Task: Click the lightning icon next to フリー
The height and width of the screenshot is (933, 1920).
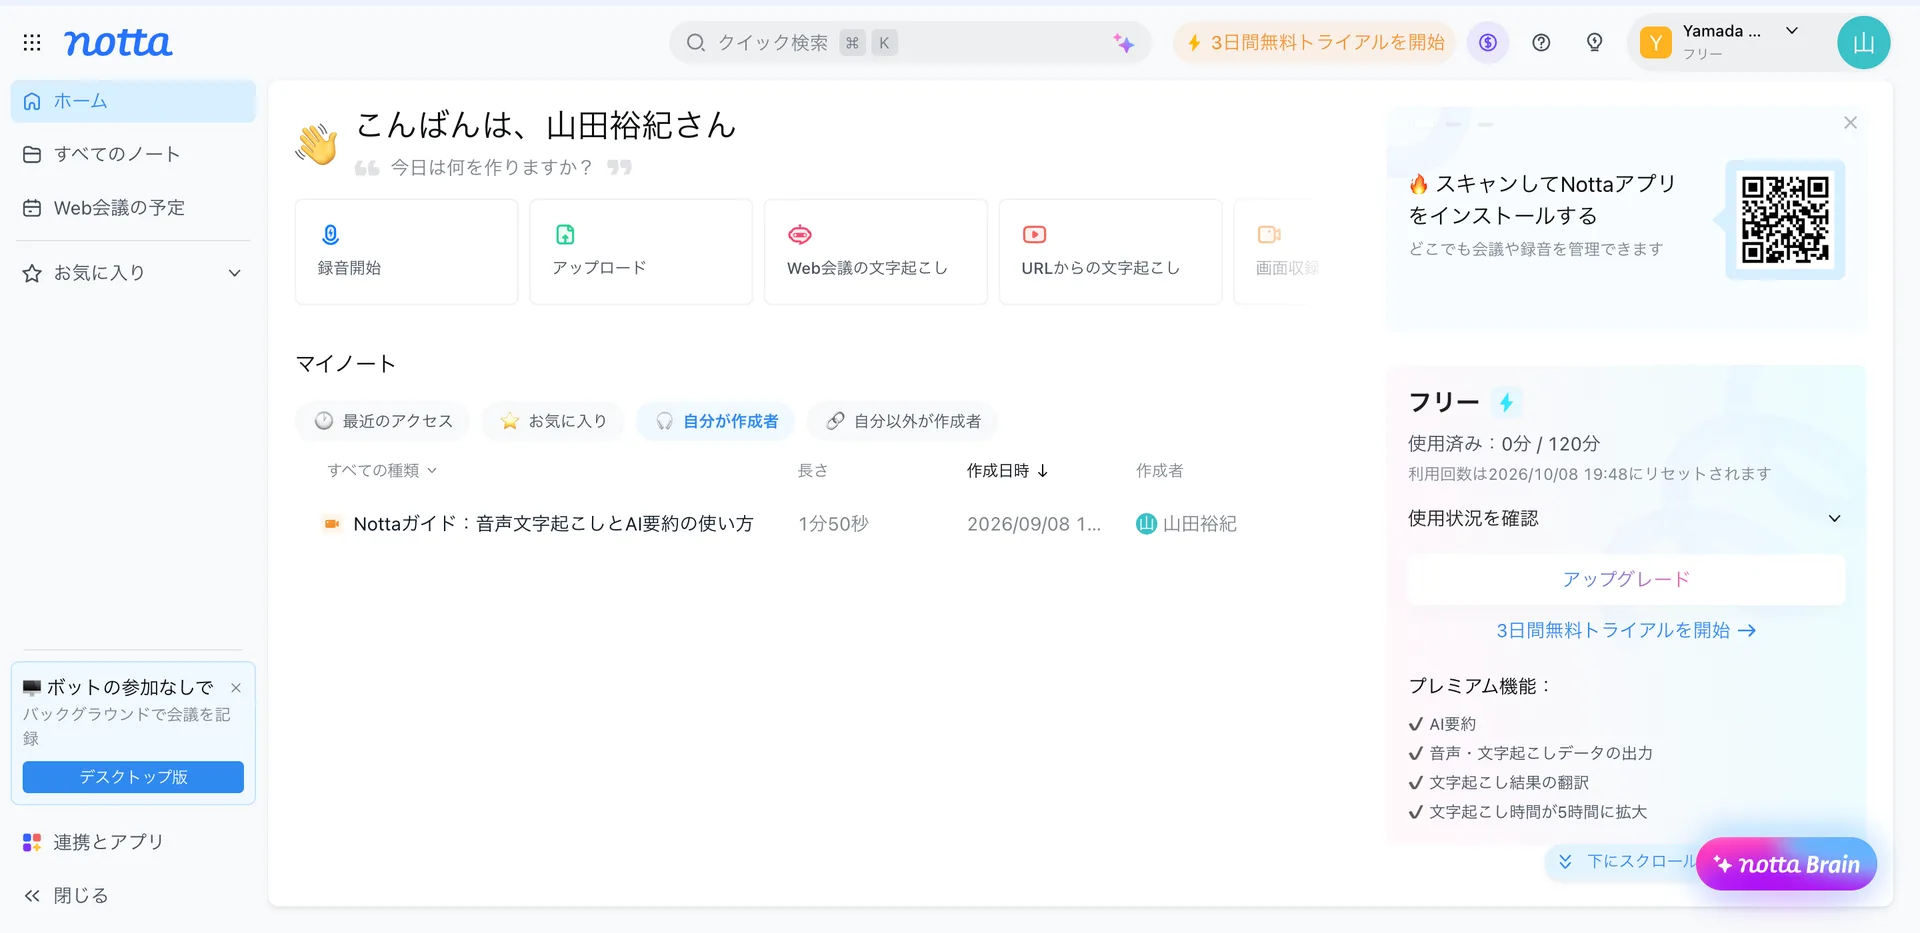Action: click(x=1506, y=402)
